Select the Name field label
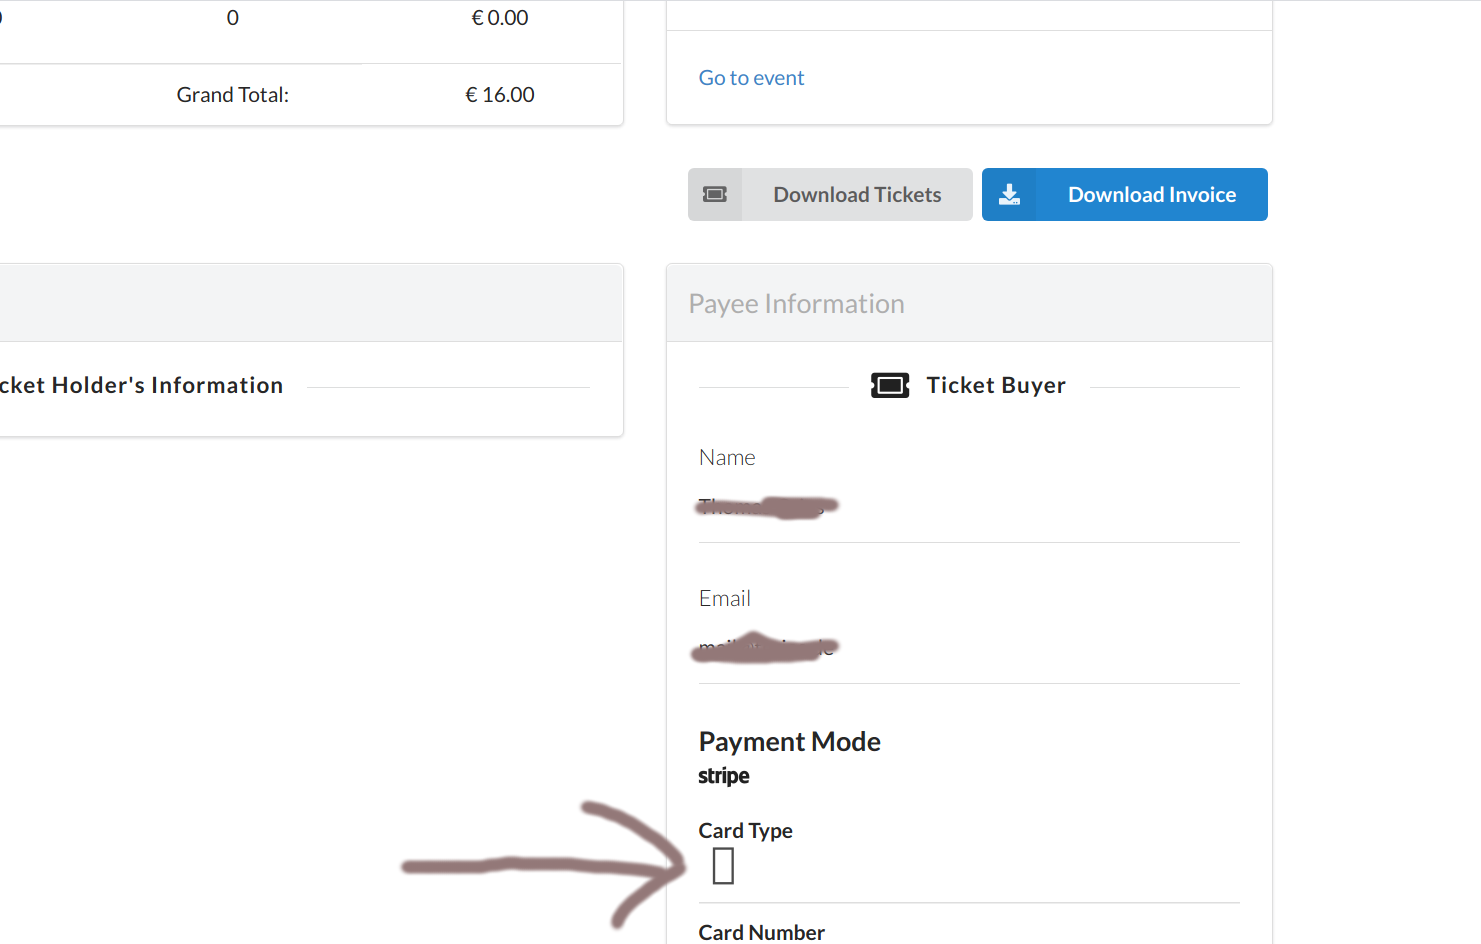 727,457
